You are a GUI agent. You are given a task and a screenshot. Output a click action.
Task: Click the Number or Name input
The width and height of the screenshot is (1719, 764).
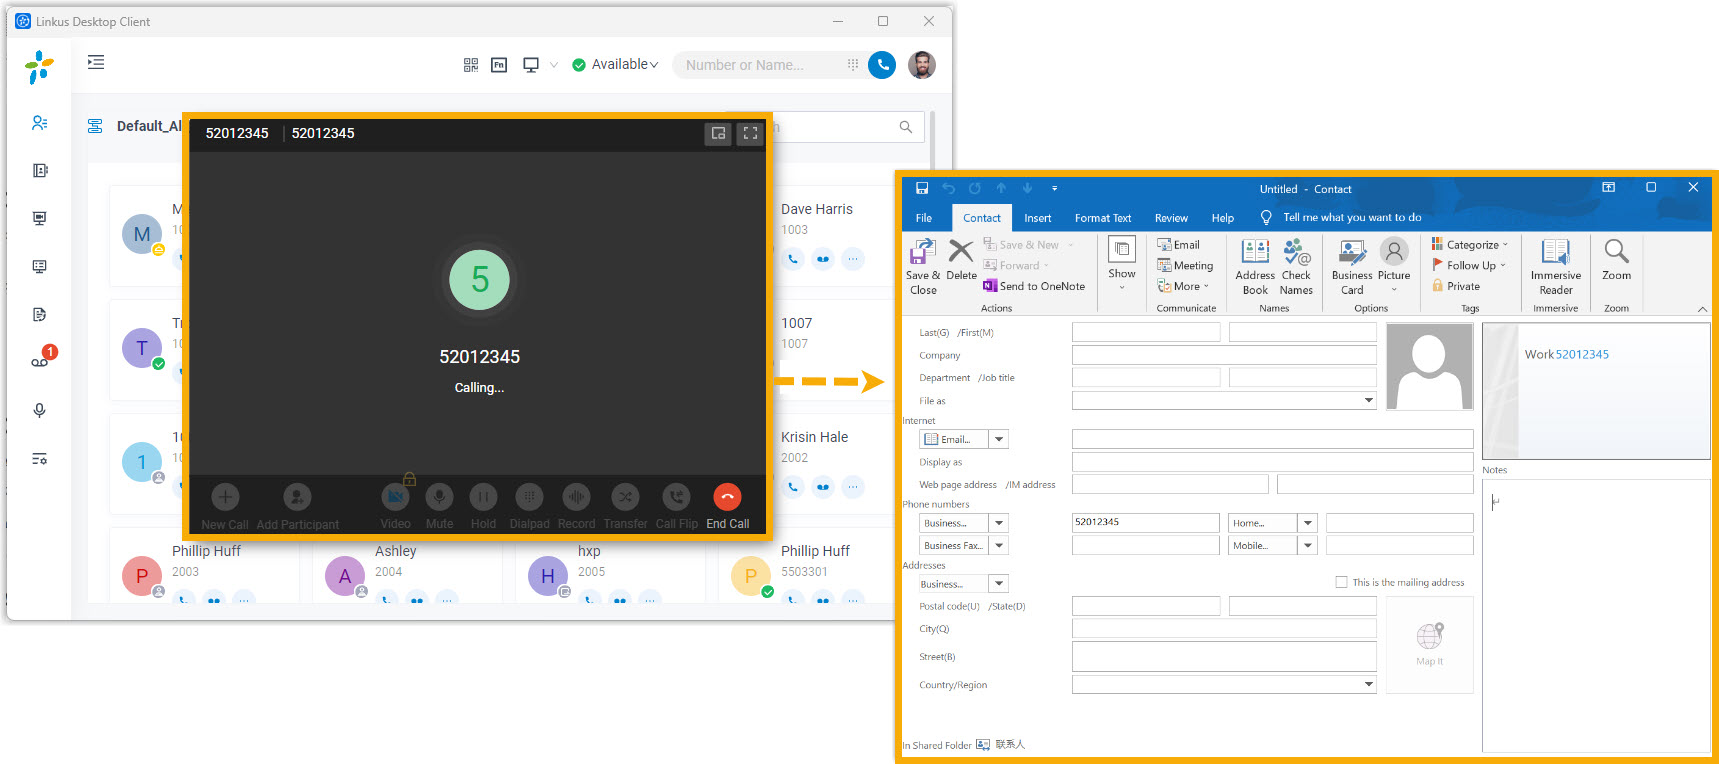756,65
